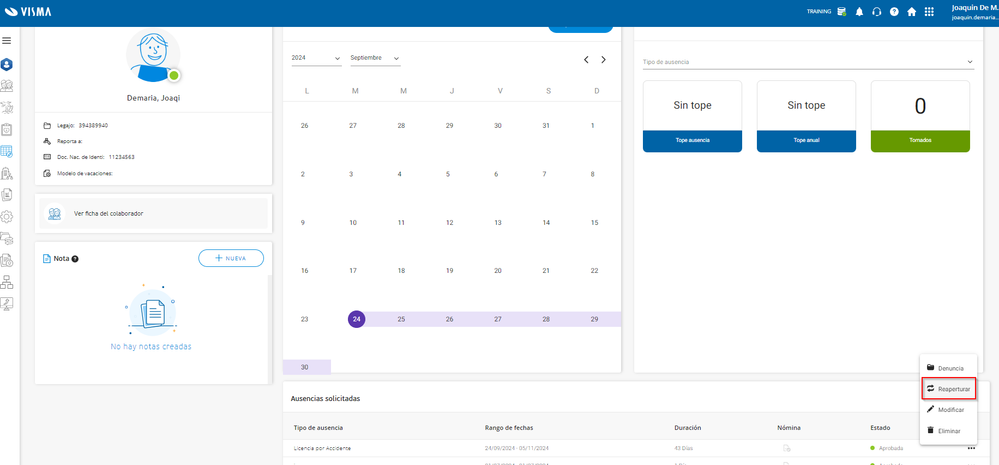Go to home via house icon
Viewport: 999px width, 465px height.
912,11
